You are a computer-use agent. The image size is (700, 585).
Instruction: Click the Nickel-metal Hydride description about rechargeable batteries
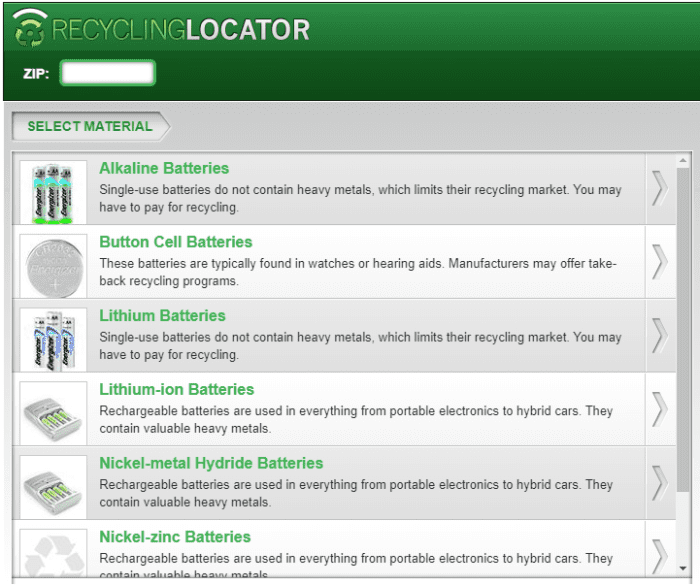356,493
